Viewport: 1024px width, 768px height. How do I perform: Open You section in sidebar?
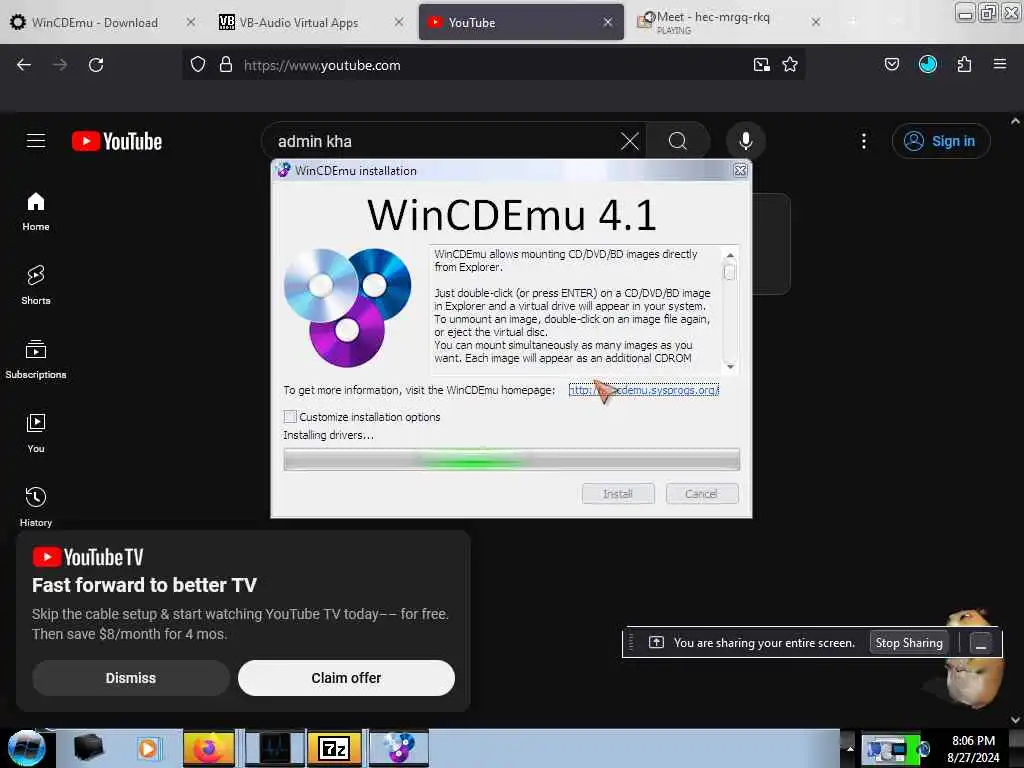pyautogui.click(x=36, y=433)
